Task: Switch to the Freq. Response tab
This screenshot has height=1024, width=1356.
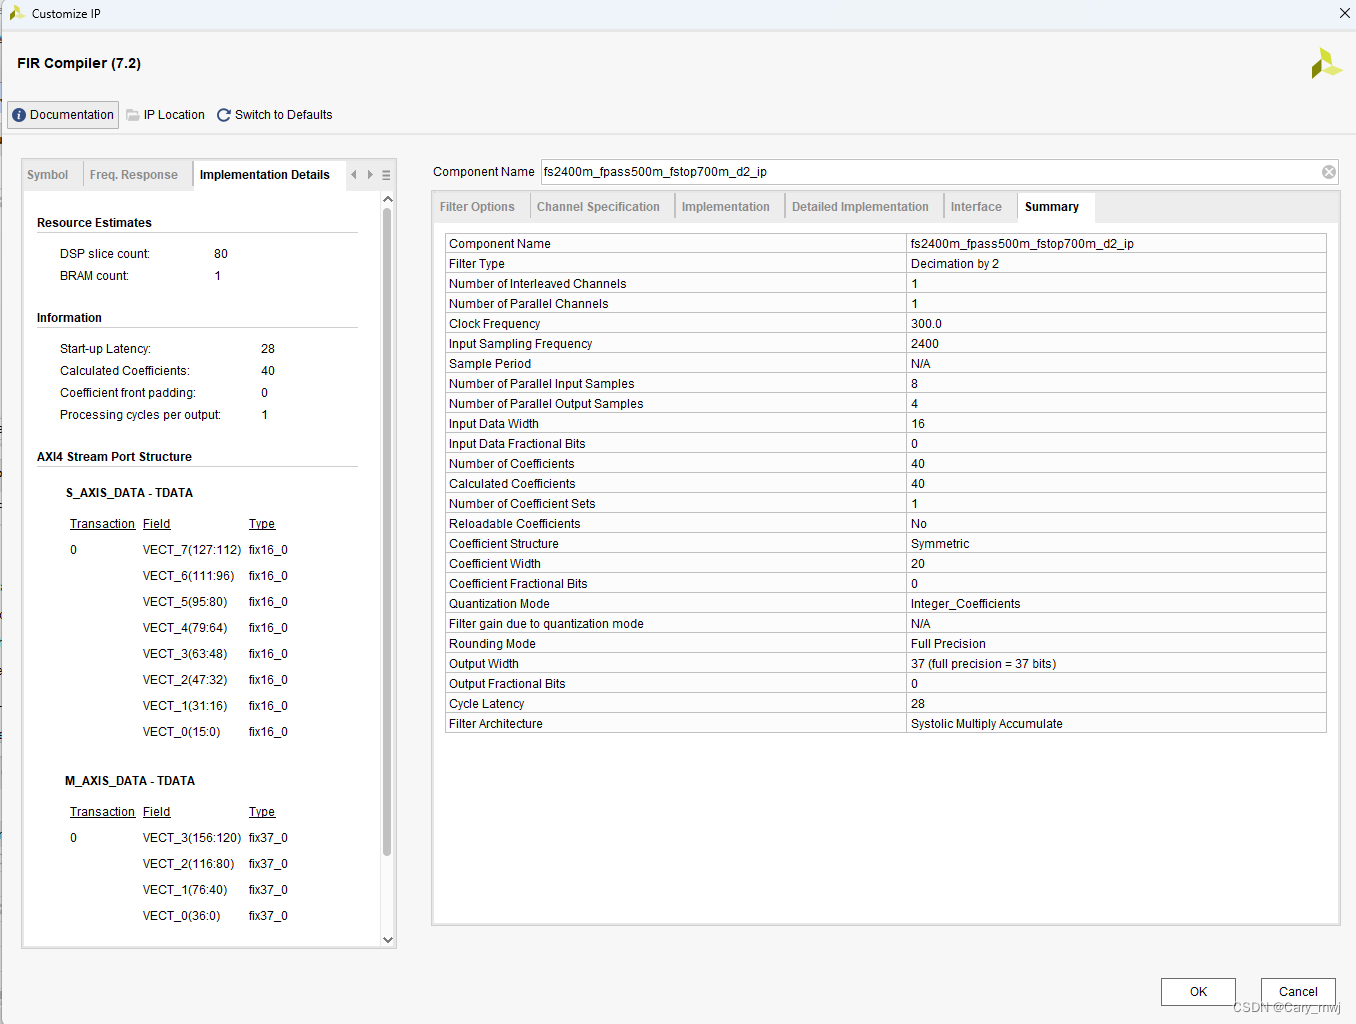Action: (134, 175)
